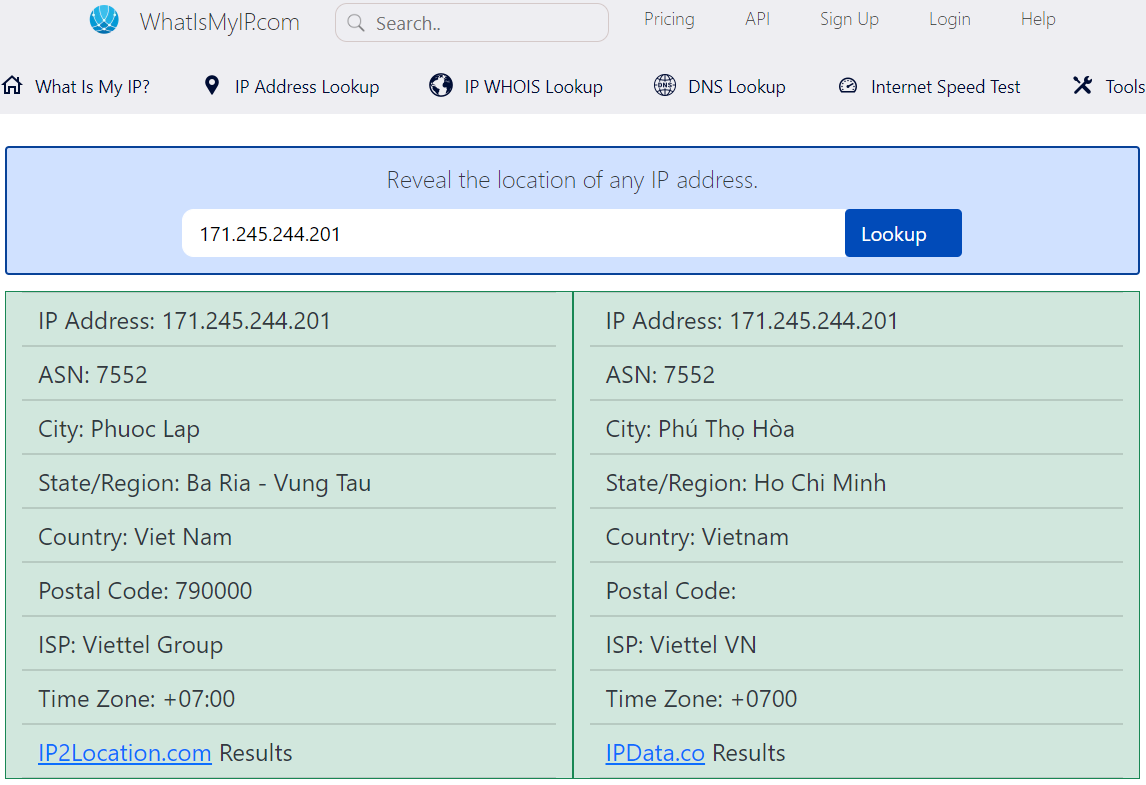Click the home icon beside What Is My IP

pyautogui.click(x=12, y=86)
